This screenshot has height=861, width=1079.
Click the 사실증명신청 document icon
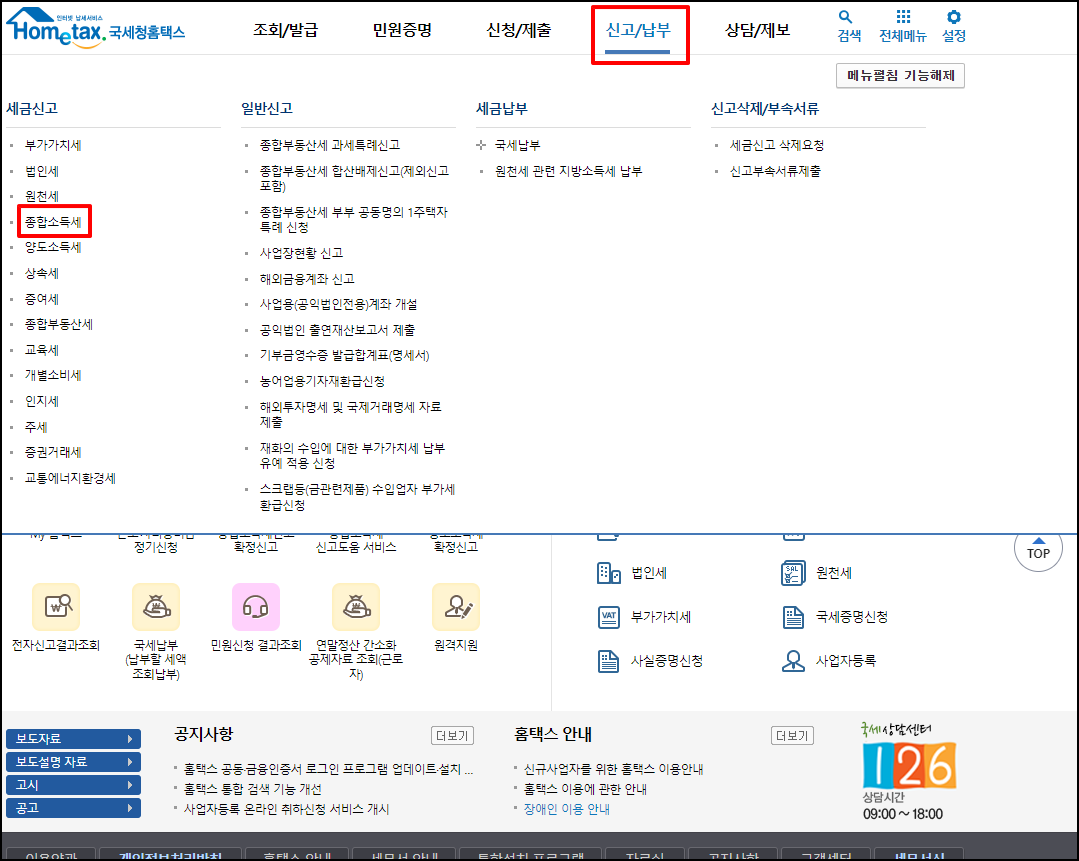(608, 661)
